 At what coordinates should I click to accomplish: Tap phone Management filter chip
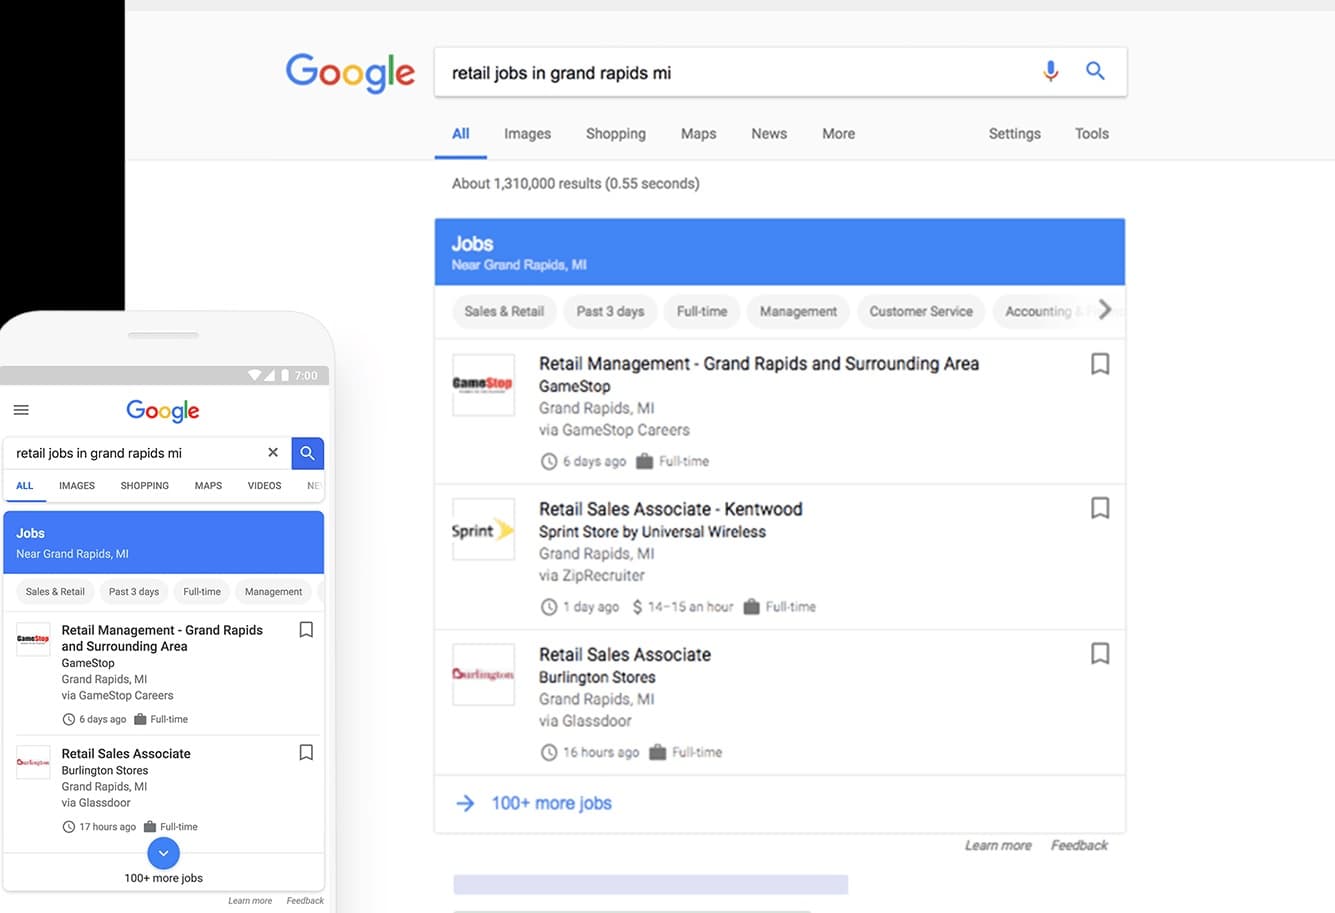click(x=273, y=592)
